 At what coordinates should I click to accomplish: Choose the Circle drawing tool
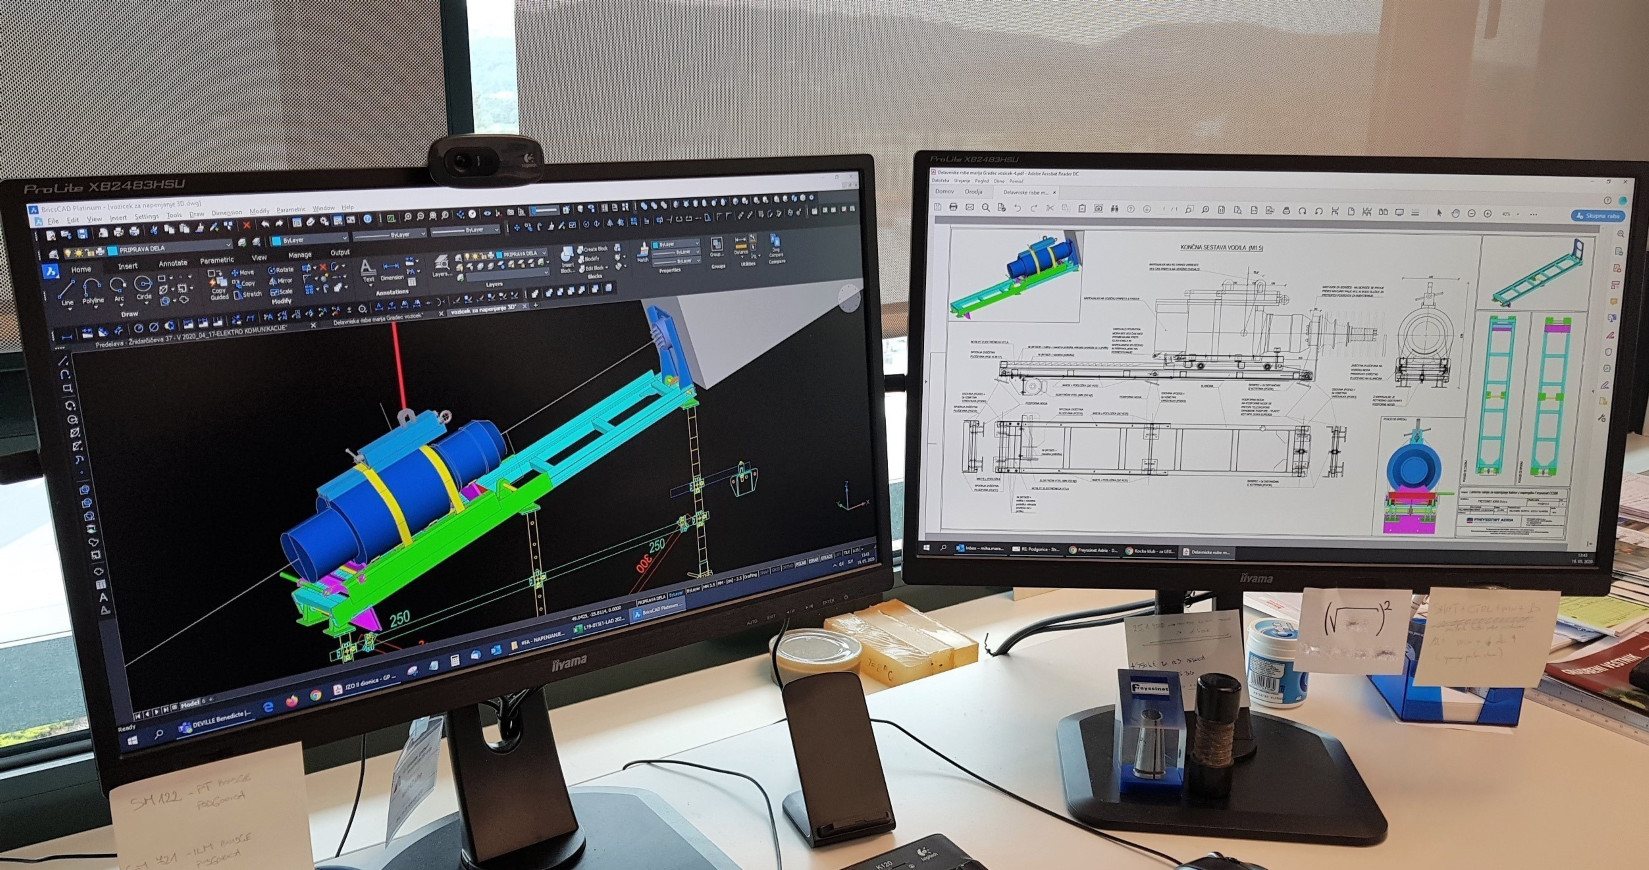click(x=143, y=288)
